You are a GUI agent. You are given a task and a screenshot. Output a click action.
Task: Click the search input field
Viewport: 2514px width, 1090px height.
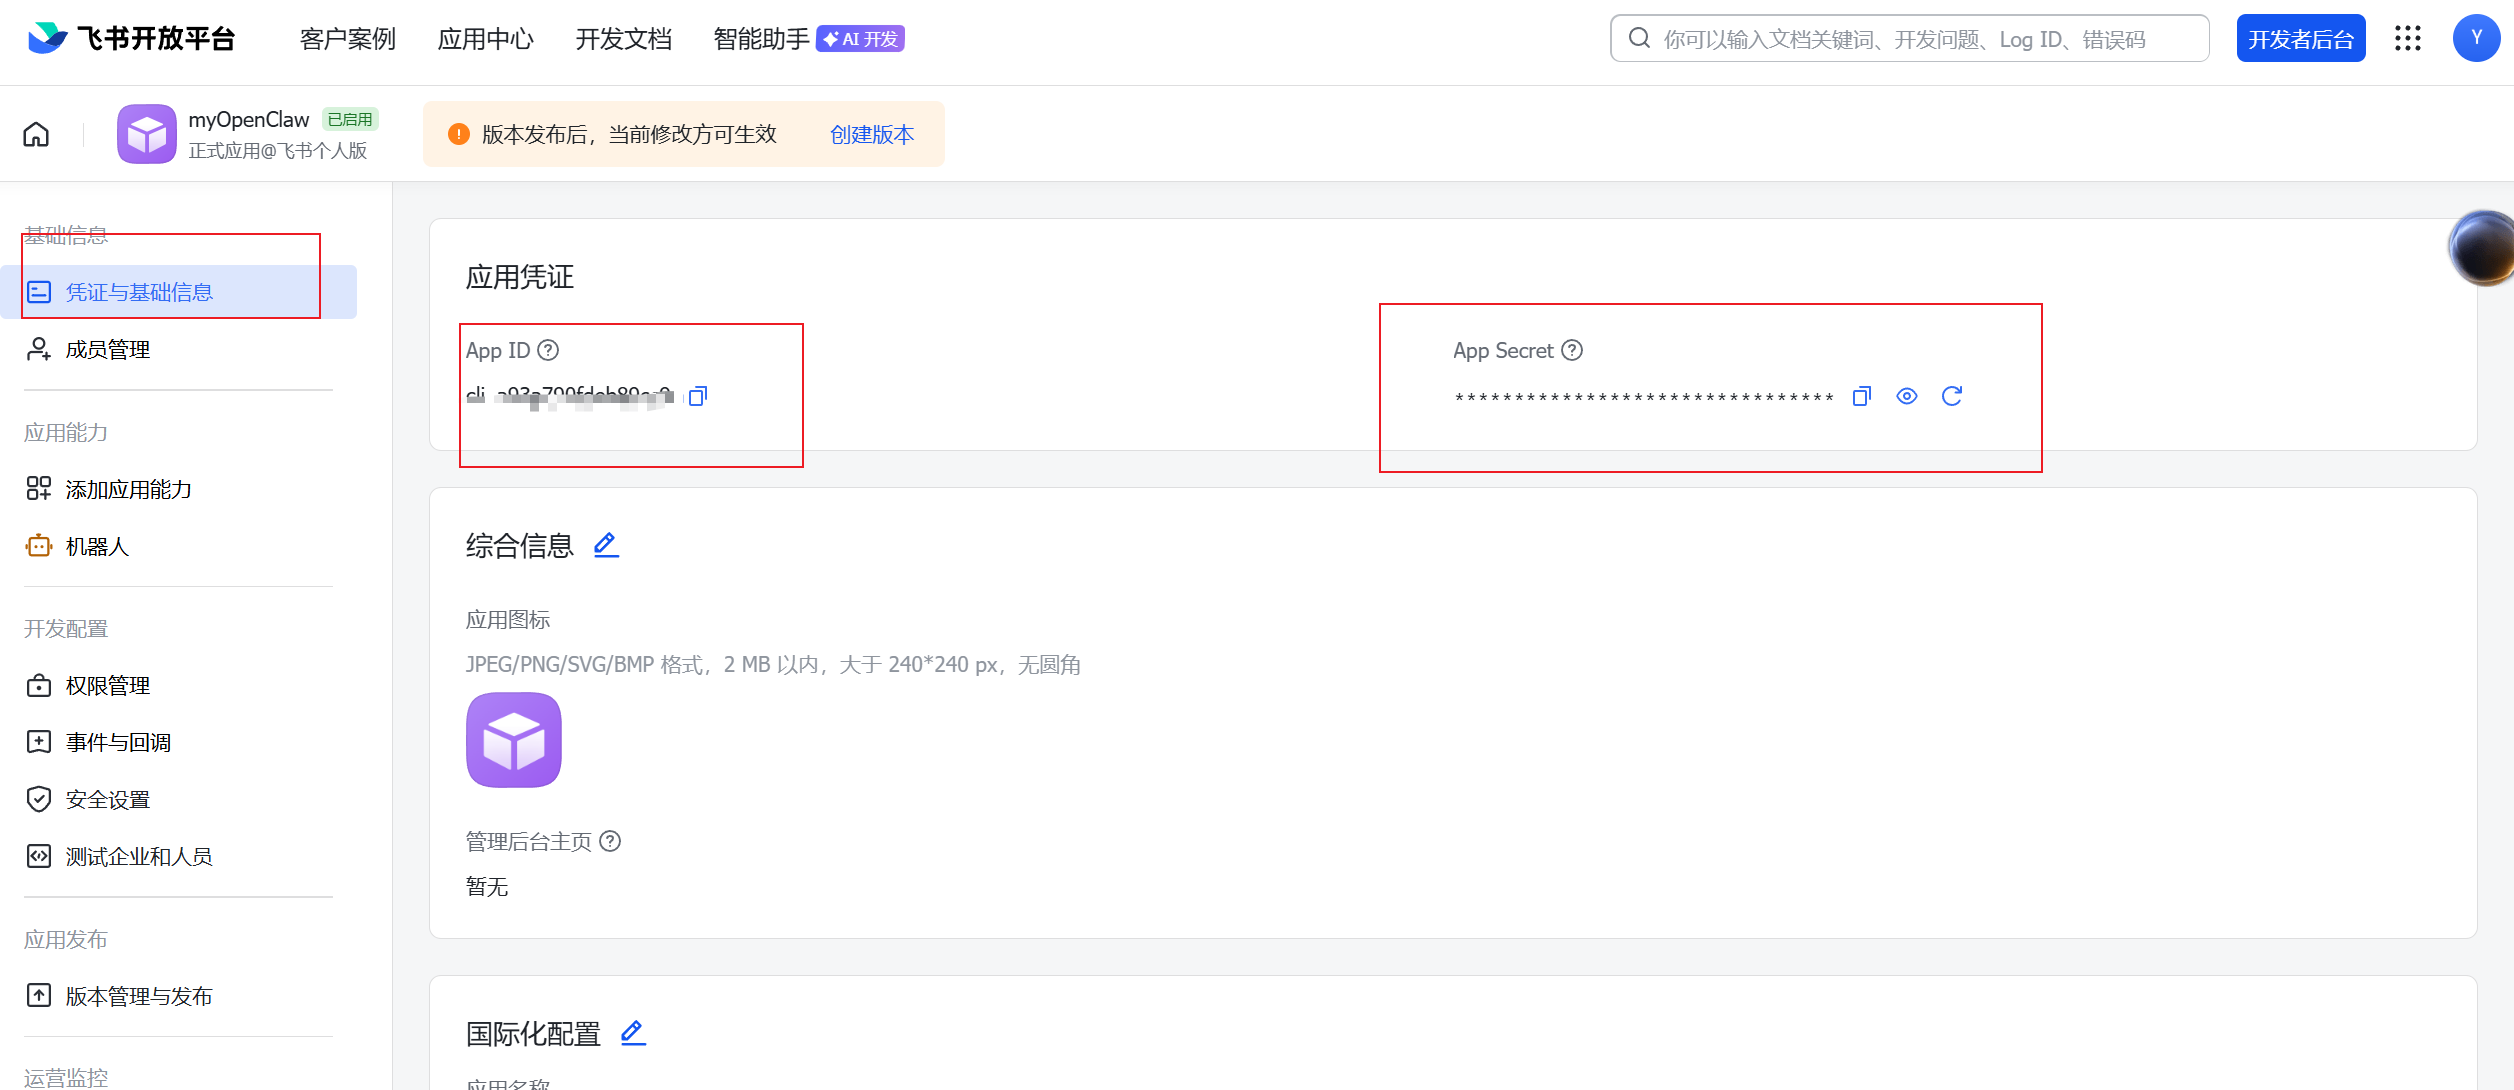coord(1900,38)
